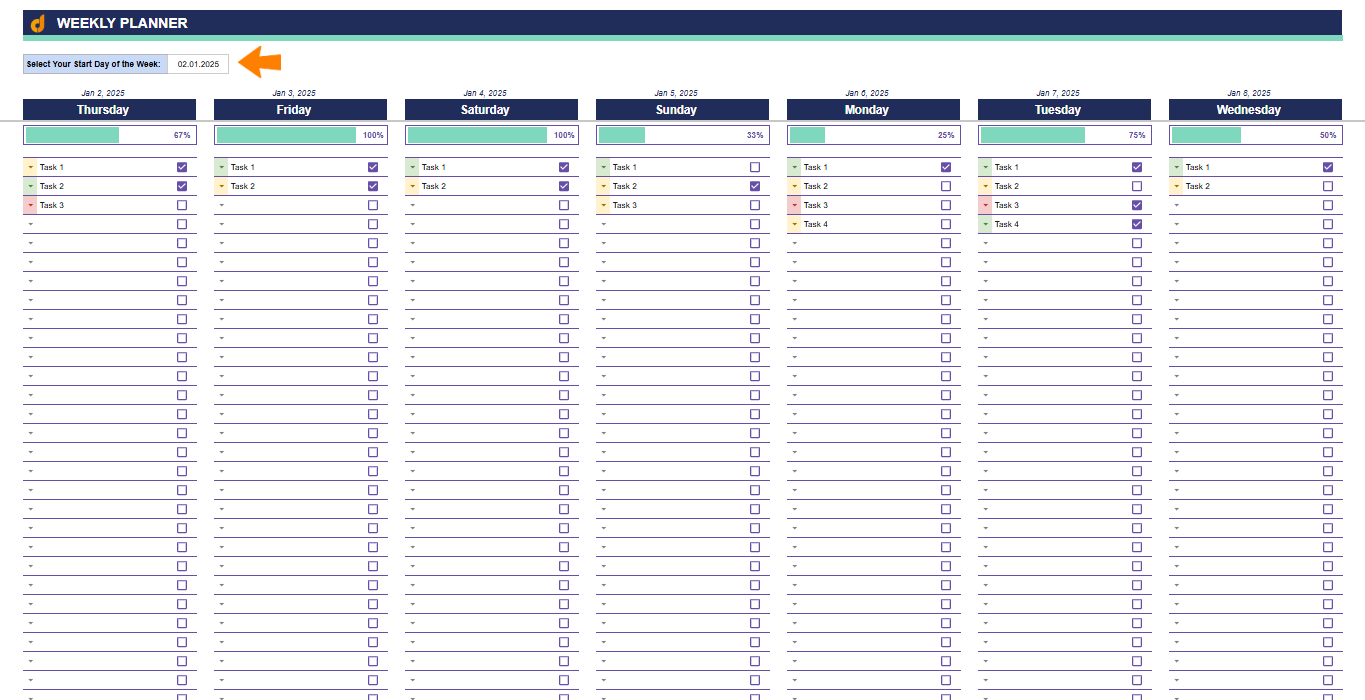Select the Friday column header
This screenshot has width=1365, height=700.
point(301,110)
